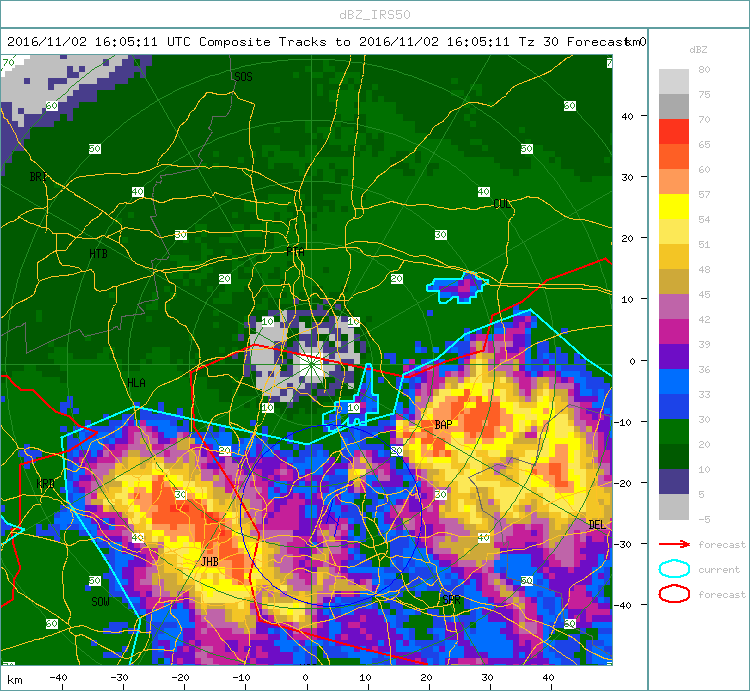Click the -40 tick on bottom axis
Viewport: 750px width, 691px height.
pyautogui.click(x=58, y=678)
